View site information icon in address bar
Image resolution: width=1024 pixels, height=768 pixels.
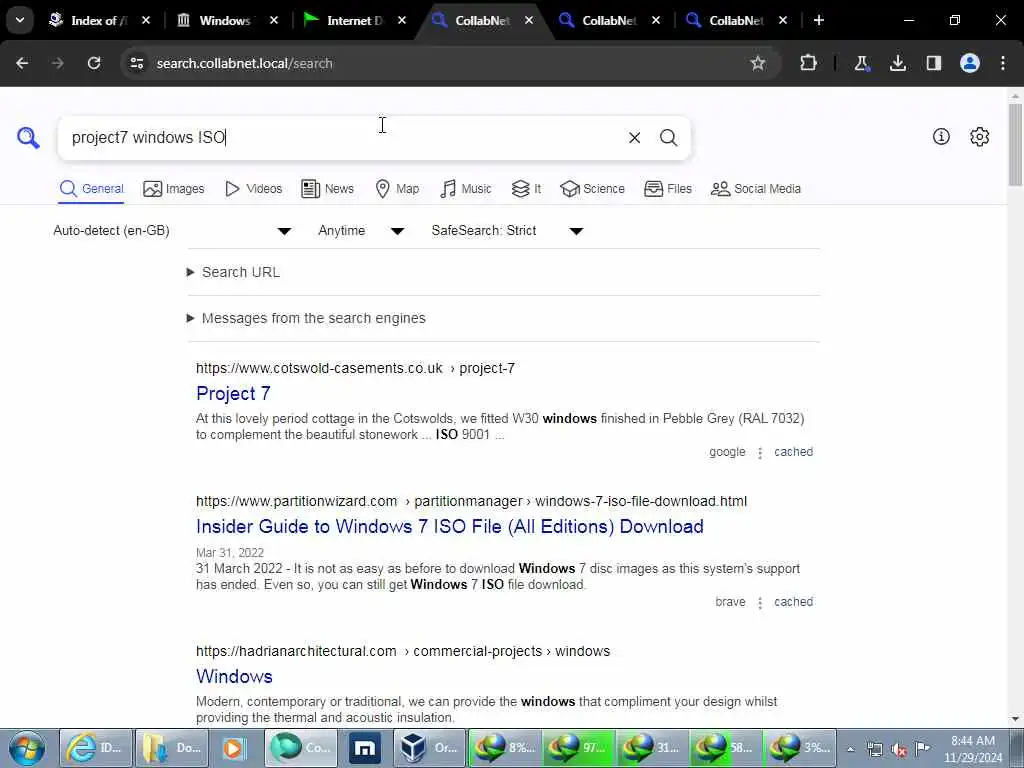(x=136, y=63)
